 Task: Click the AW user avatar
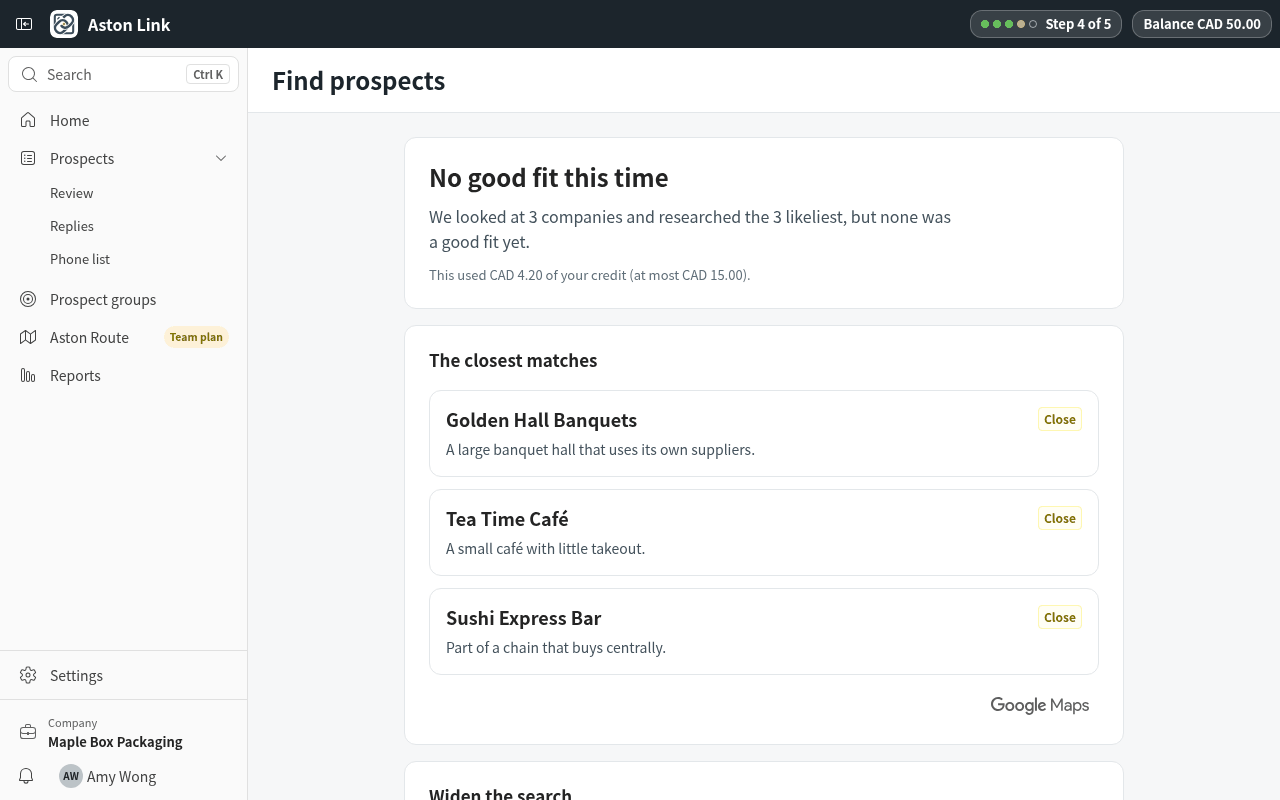(x=71, y=776)
